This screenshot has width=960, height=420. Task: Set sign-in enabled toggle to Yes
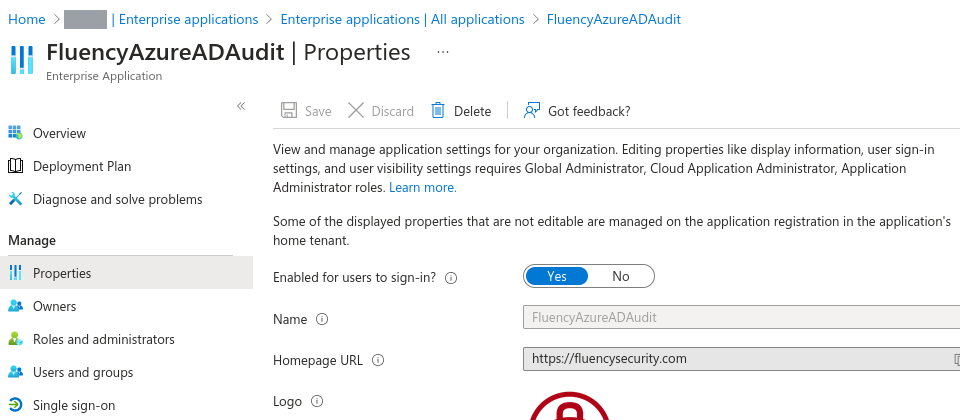[x=557, y=276]
